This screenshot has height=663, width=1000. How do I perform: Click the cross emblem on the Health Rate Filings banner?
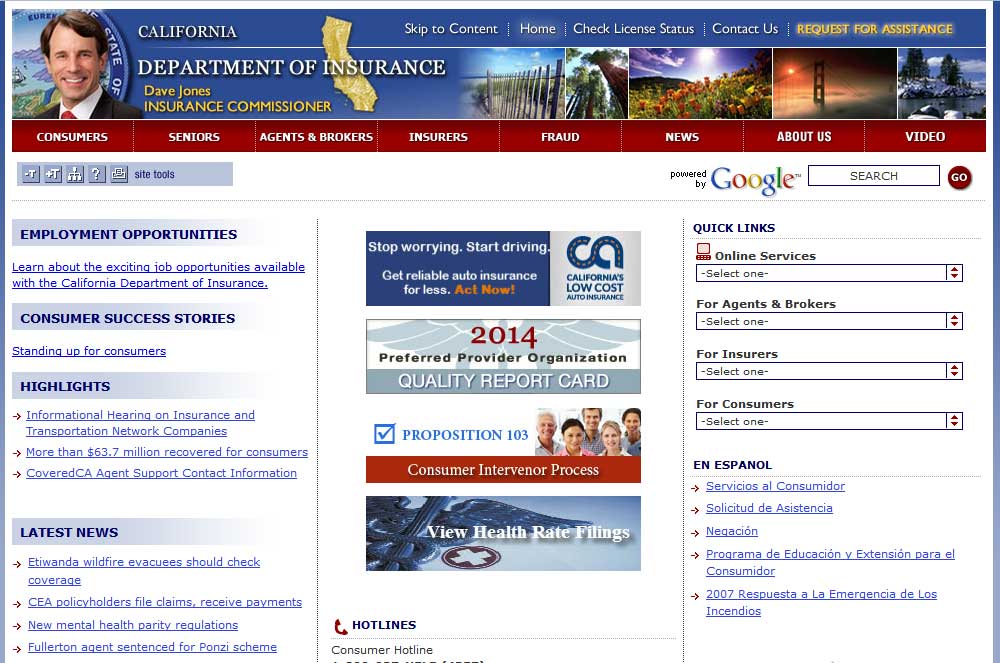click(x=471, y=557)
